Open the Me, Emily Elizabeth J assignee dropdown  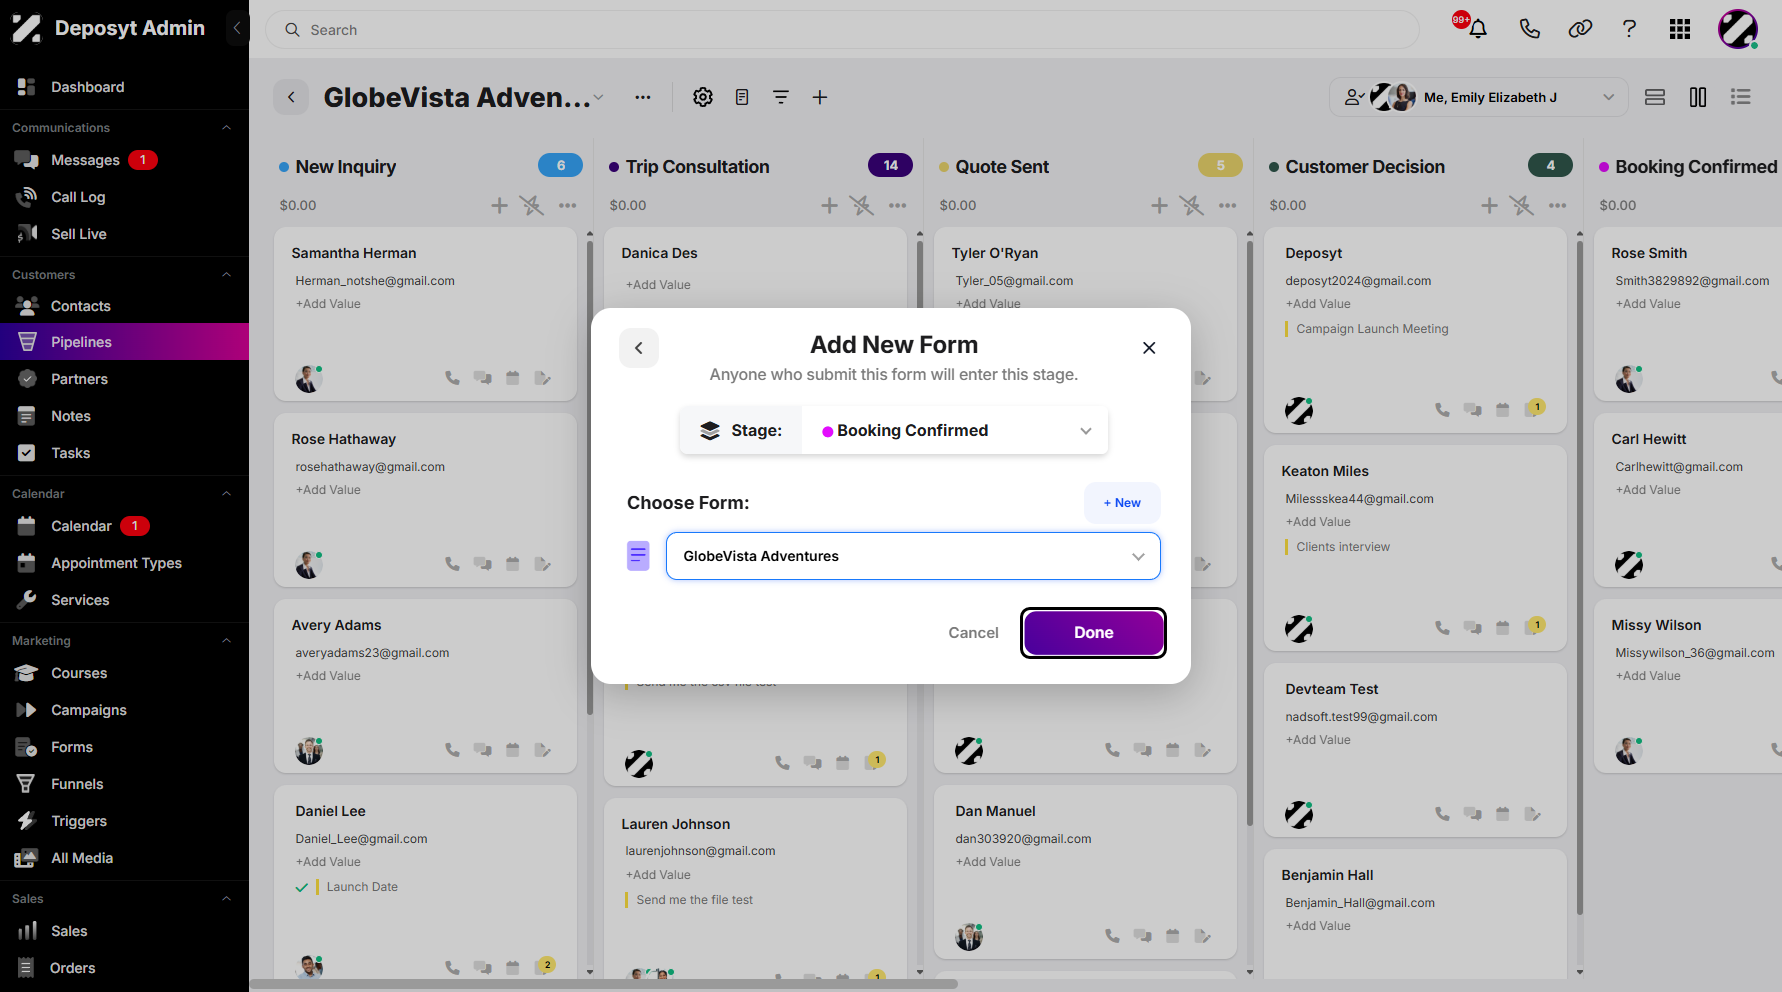[x=1479, y=97]
